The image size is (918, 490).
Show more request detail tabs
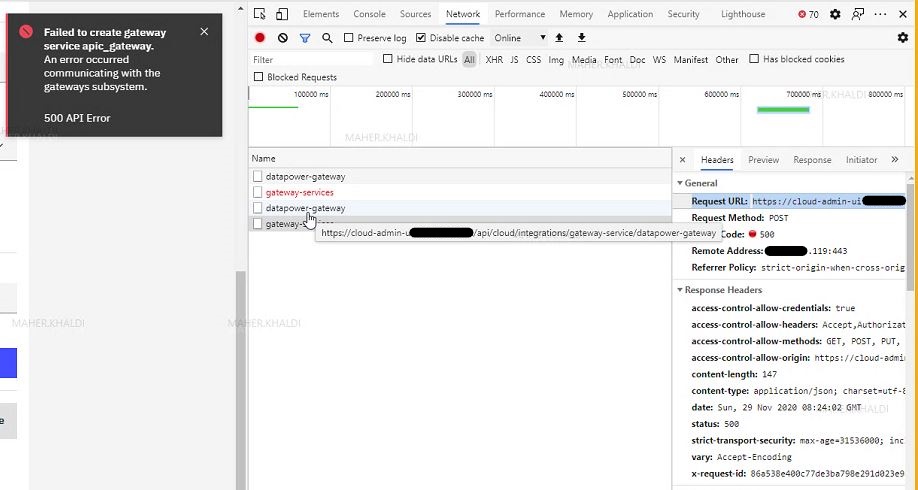tap(895, 159)
